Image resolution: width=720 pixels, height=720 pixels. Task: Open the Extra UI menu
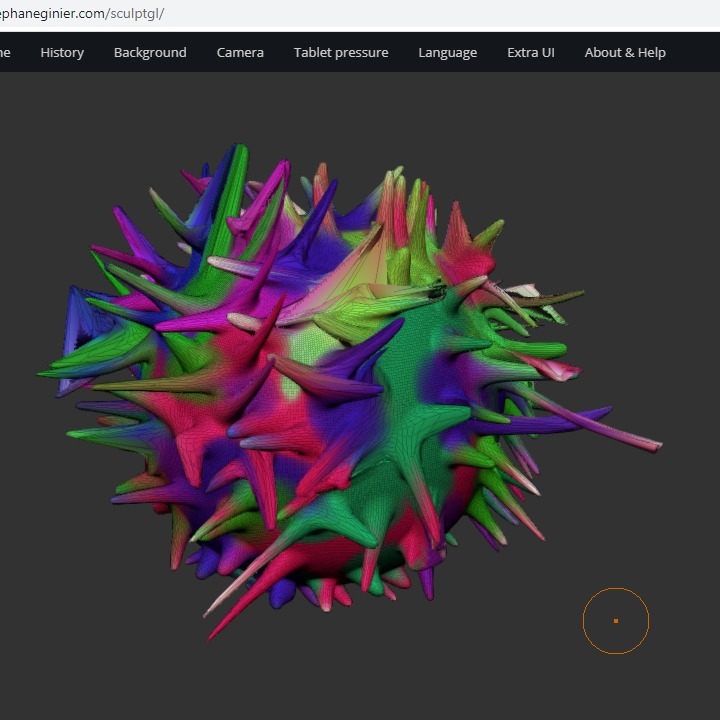point(531,53)
